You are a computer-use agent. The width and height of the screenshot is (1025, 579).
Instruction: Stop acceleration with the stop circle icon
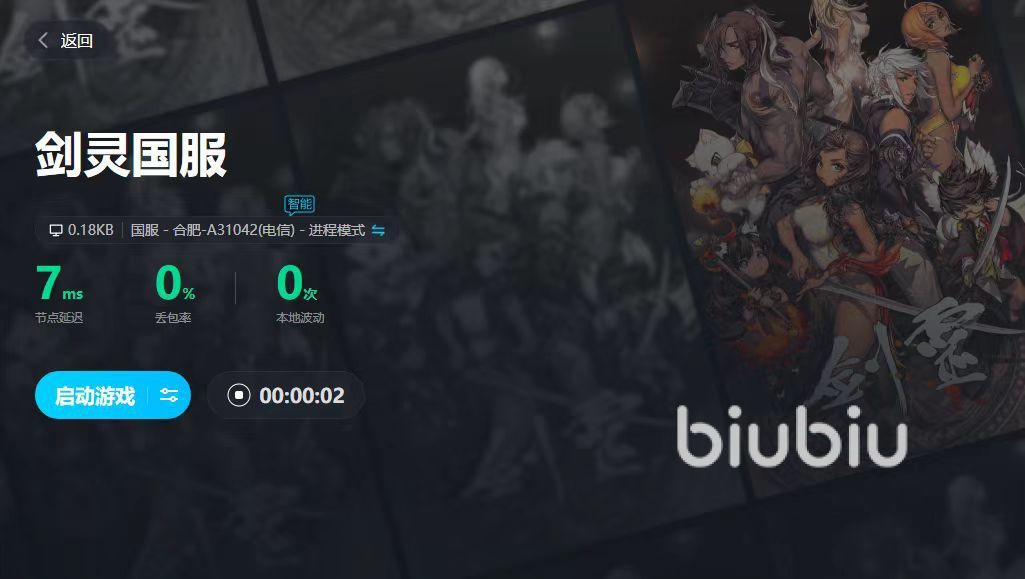click(x=239, y=395)
